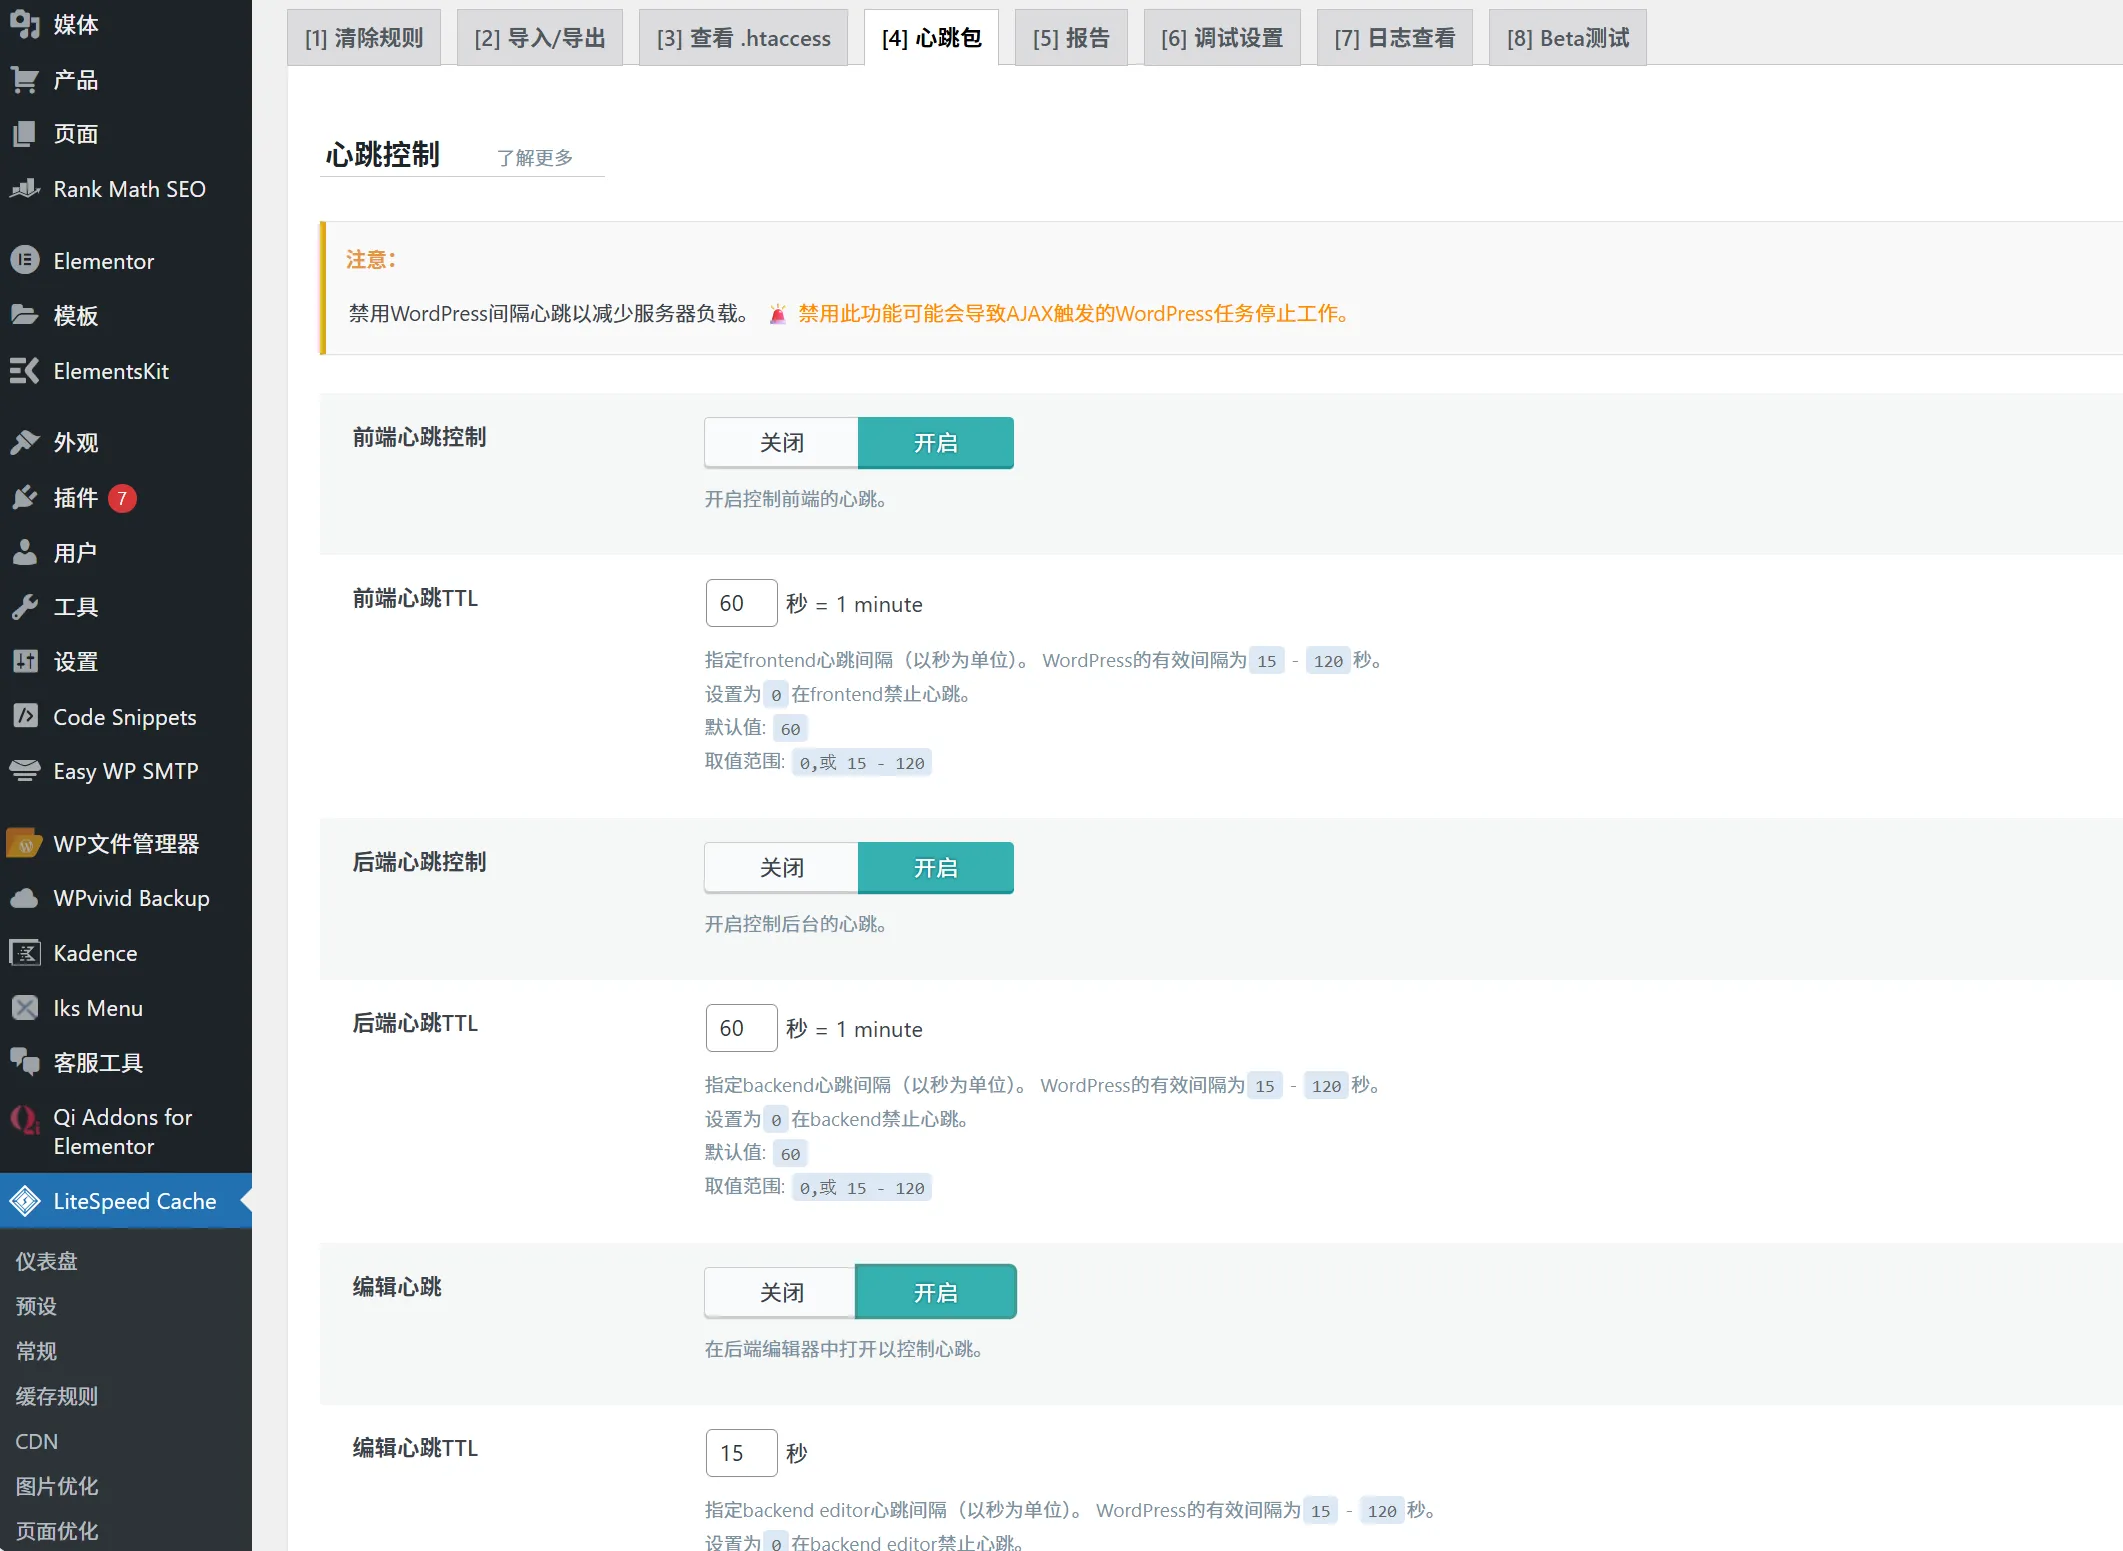Viewport: 2123px width, 1551px height.
Task: Click the Code Snippets icon
Action: tap(25, 716)
